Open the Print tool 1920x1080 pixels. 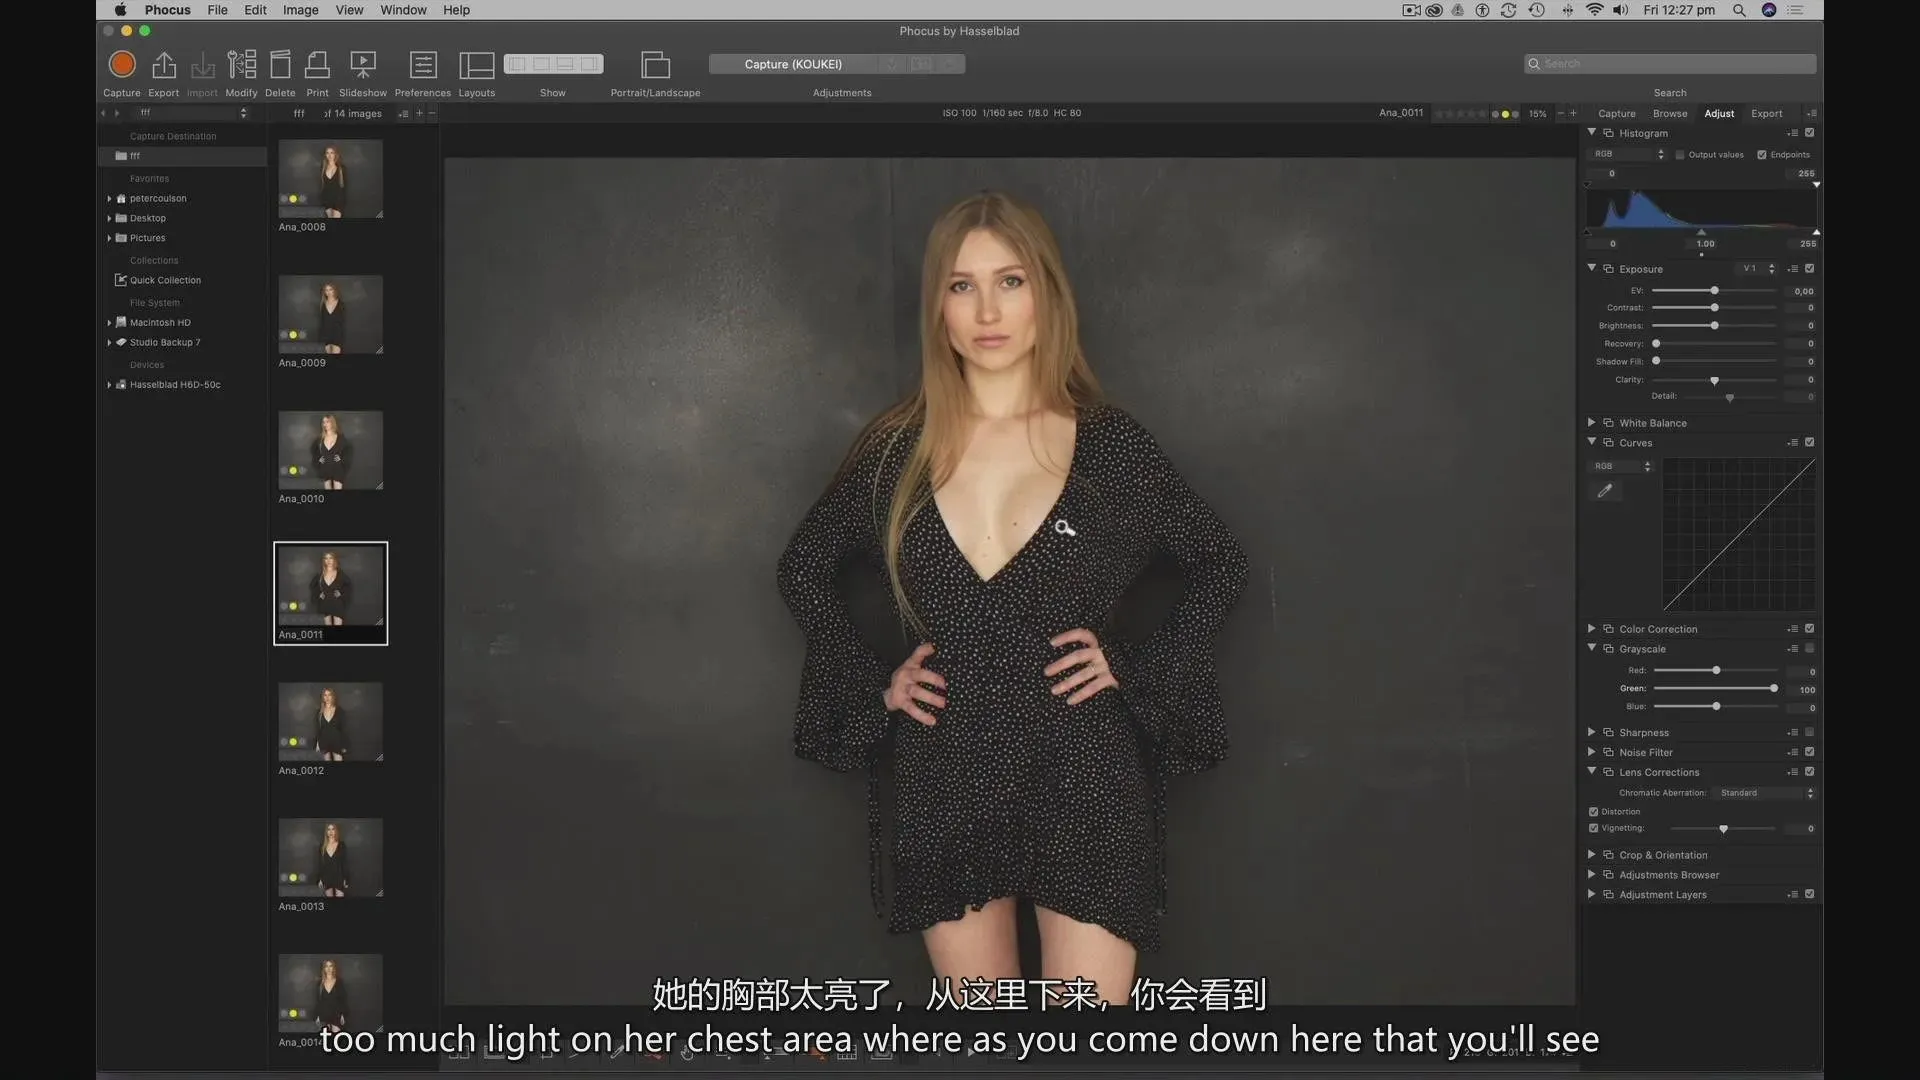point(317,65)
